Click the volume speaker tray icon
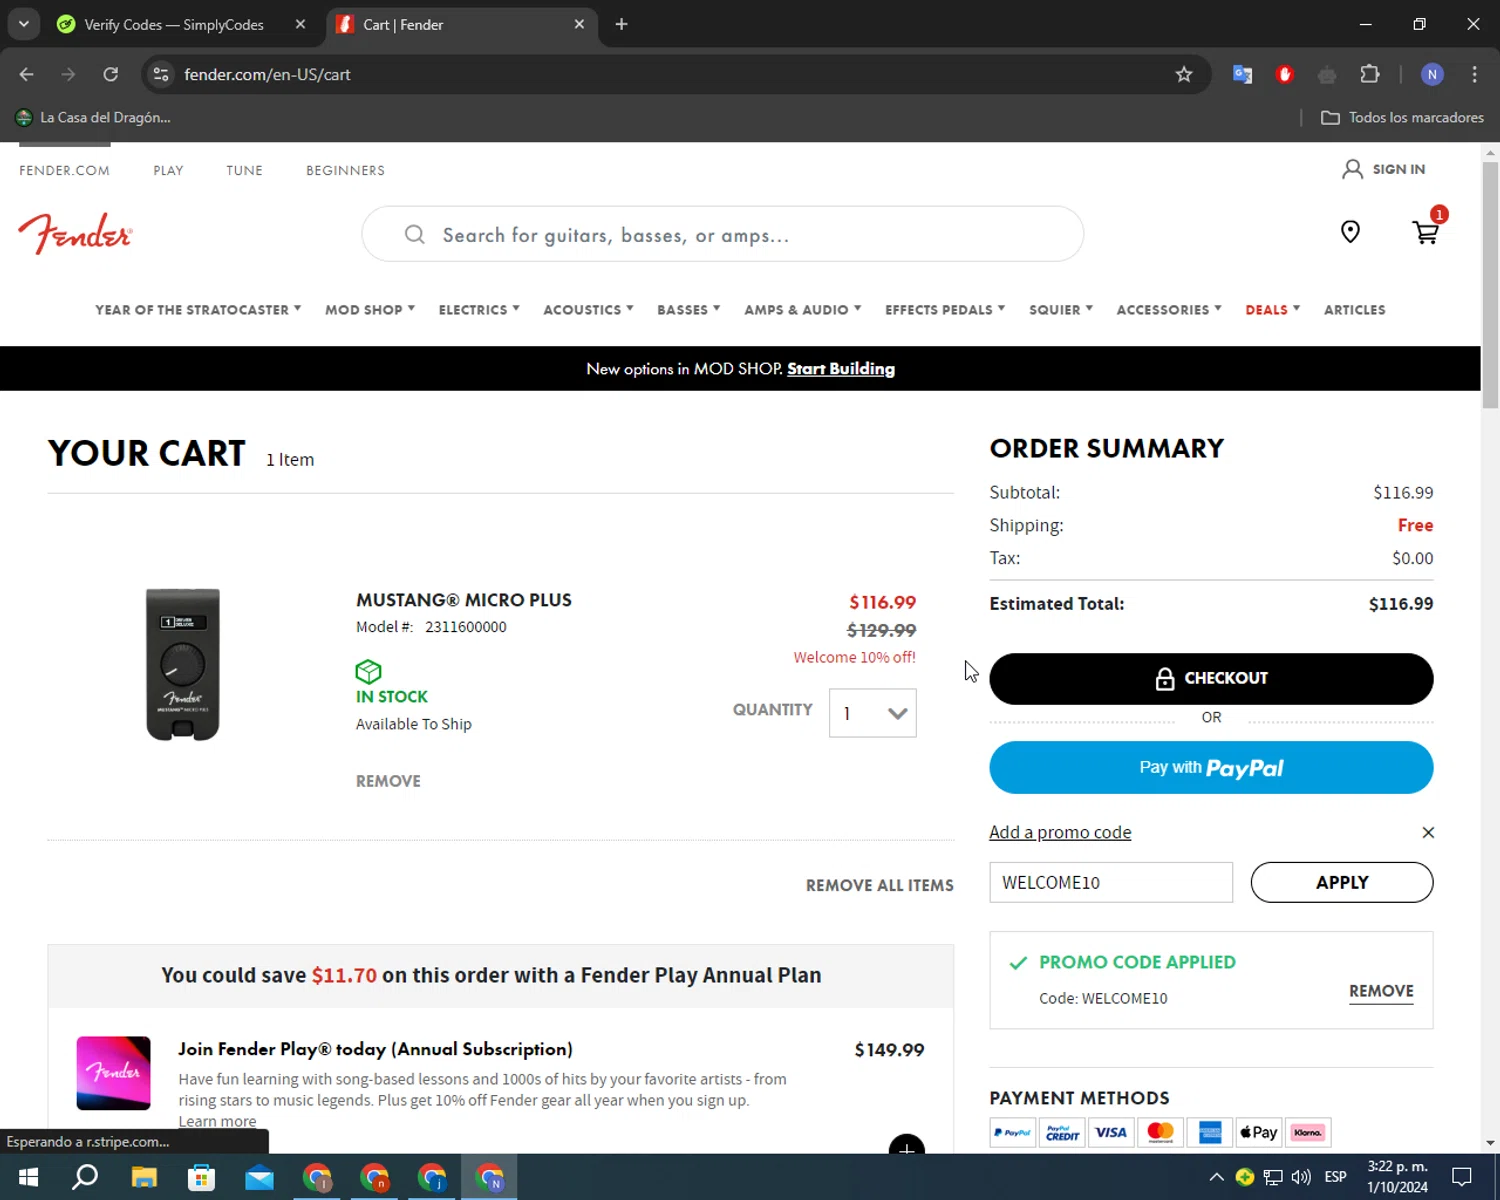This screenshot has width=1500, height=1200. pyautogui.click(x=1301, y=1177)
